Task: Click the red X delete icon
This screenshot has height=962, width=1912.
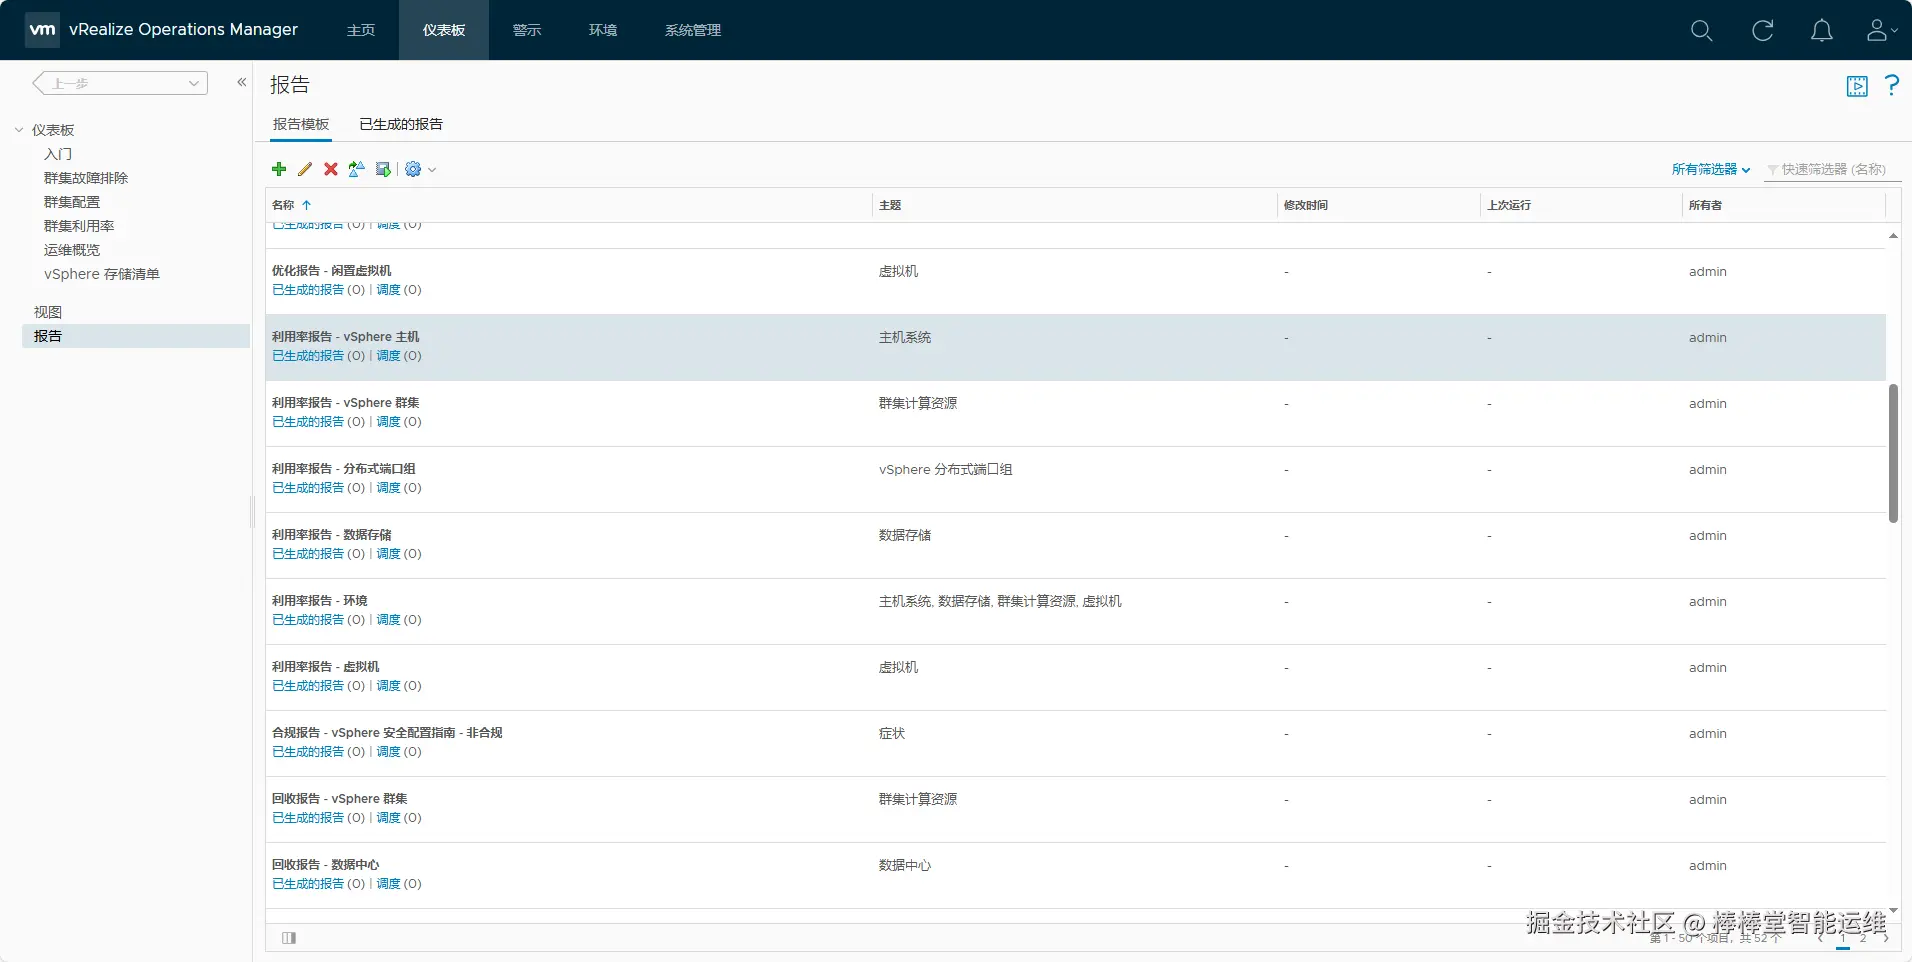Action: 331,169
